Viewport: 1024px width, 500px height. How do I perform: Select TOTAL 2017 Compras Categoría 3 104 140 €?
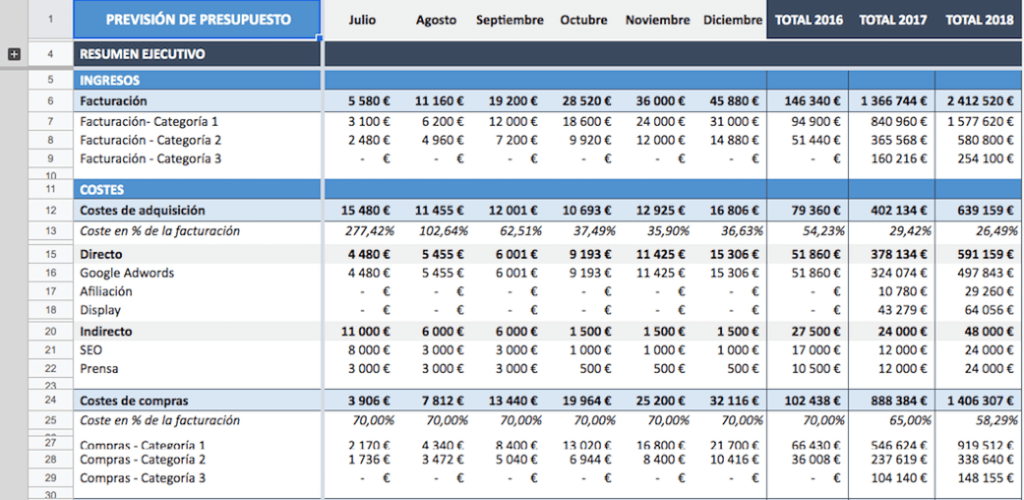[901, 478]
